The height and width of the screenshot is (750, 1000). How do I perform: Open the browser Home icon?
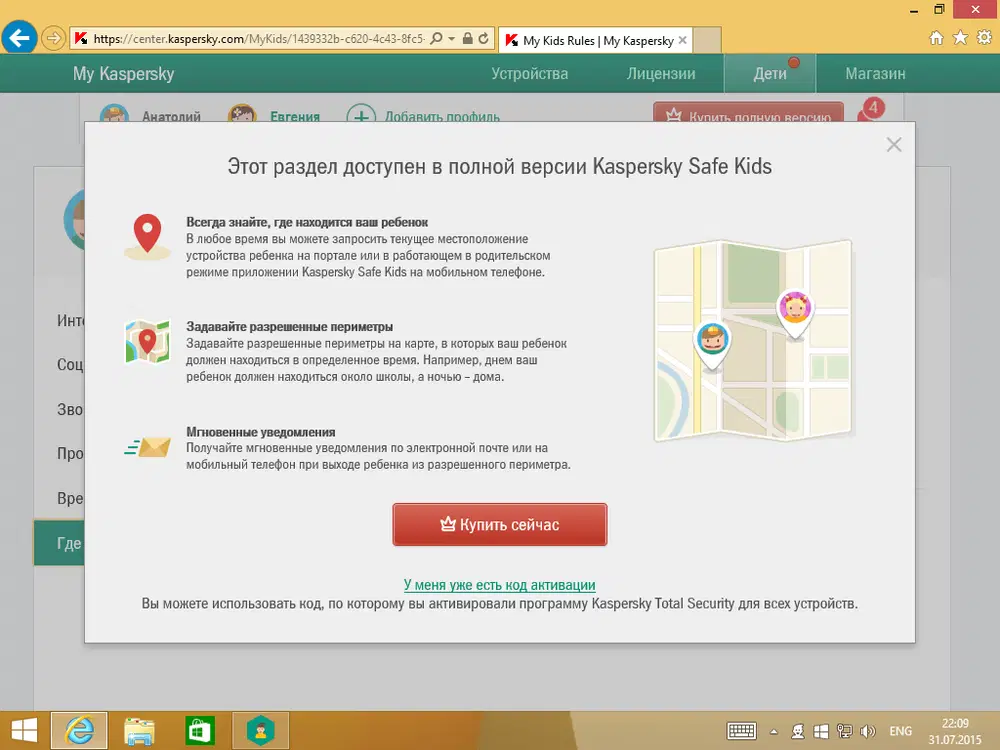pos(936,38)
